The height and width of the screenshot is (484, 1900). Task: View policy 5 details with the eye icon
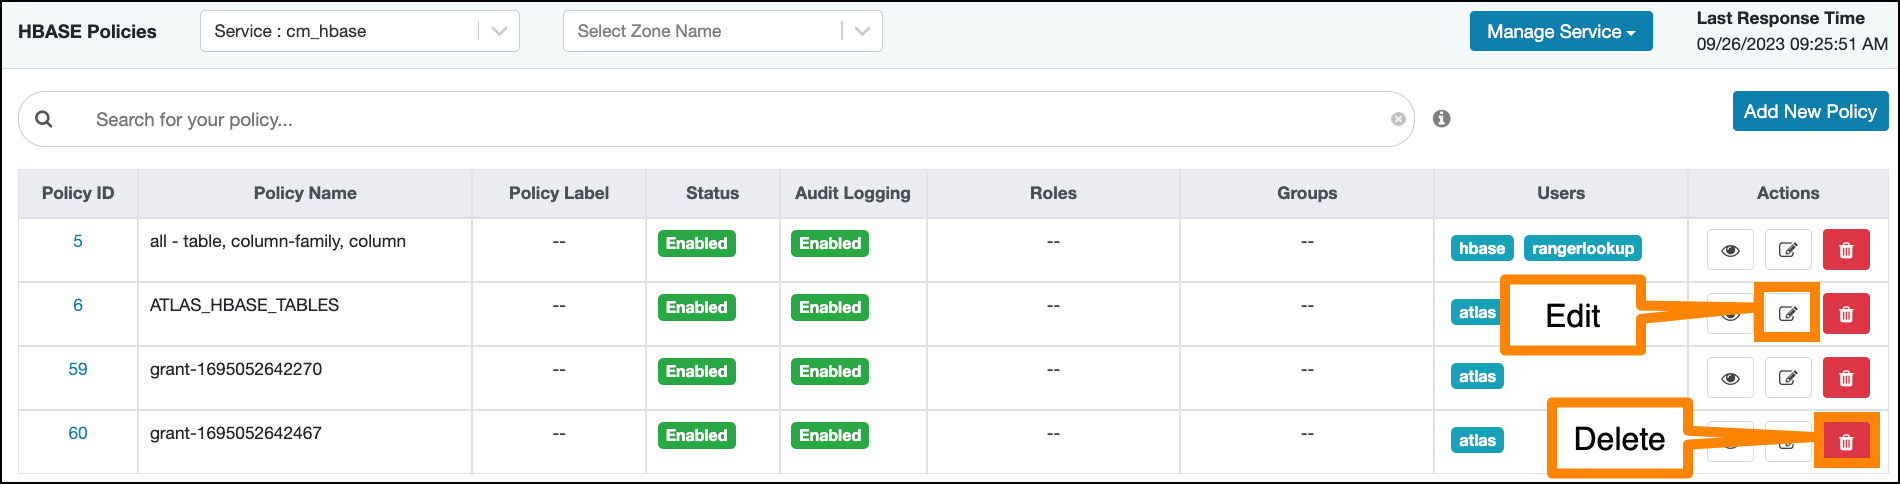1730,250
